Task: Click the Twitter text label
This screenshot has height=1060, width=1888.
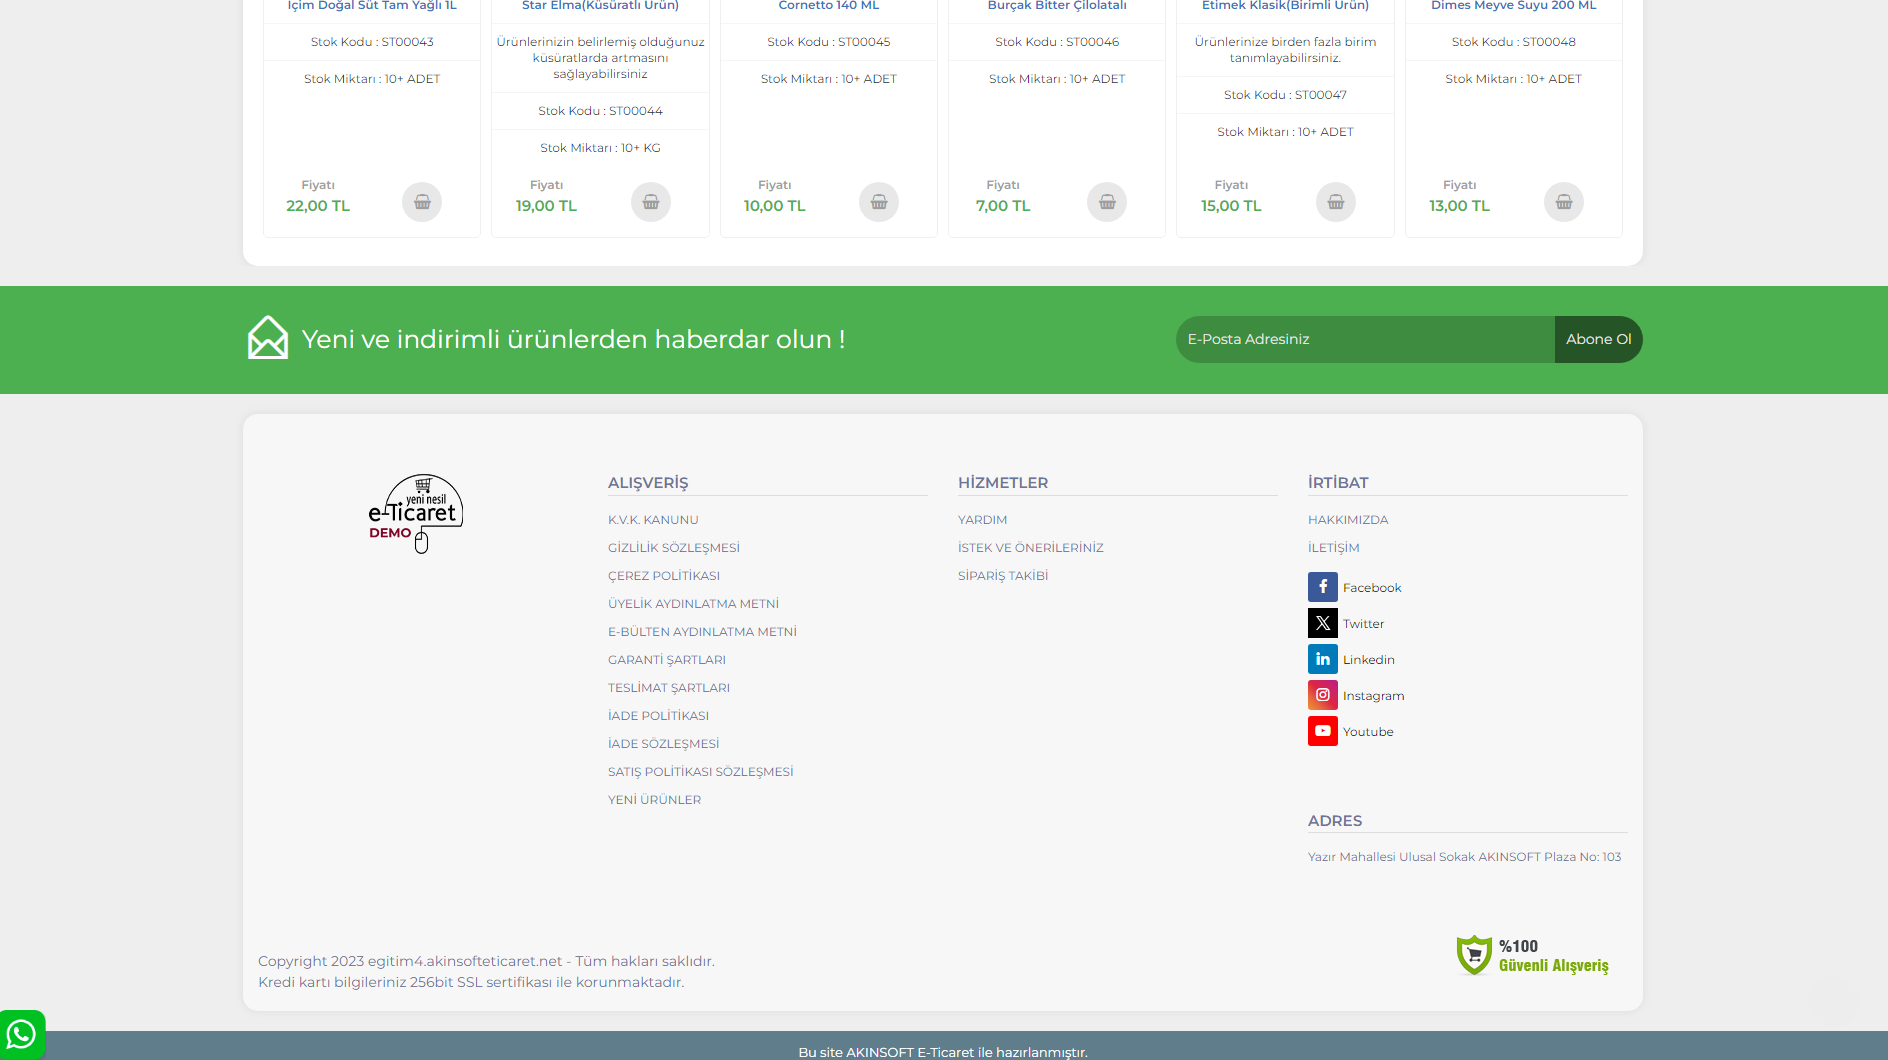Action: click(1363, 624)
